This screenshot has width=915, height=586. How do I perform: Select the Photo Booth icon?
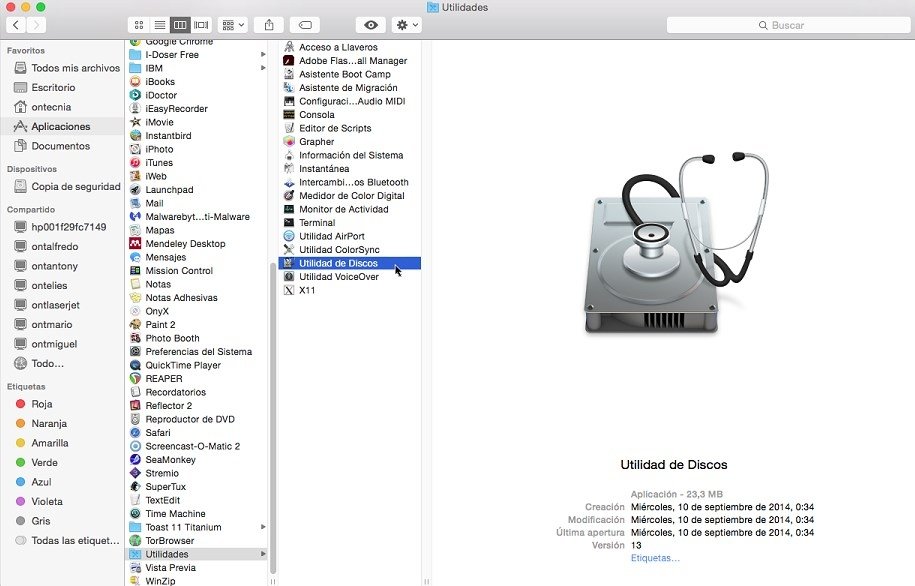pyautogui.click(x=135, y=338)
